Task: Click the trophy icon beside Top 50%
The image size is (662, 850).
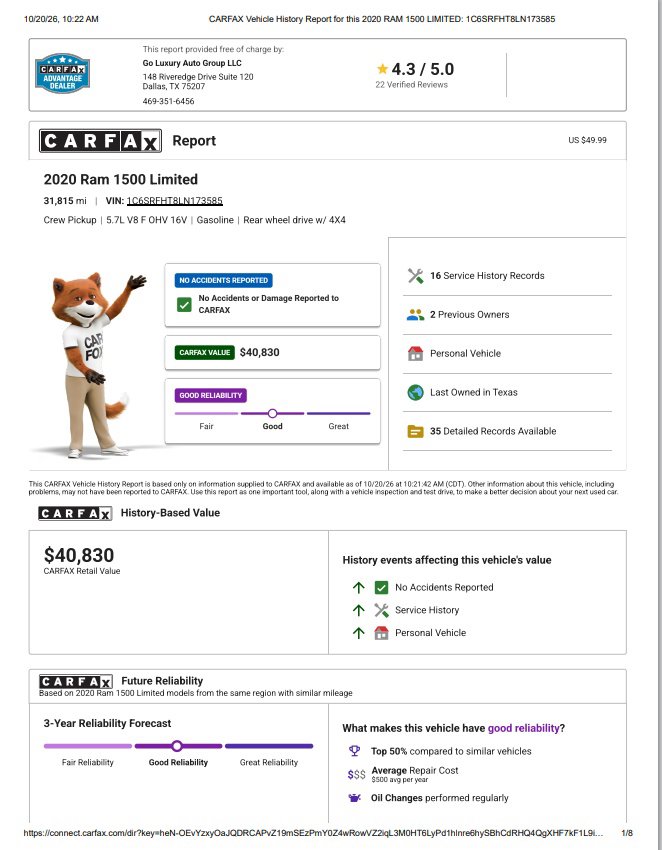Action: coord(355,751)
